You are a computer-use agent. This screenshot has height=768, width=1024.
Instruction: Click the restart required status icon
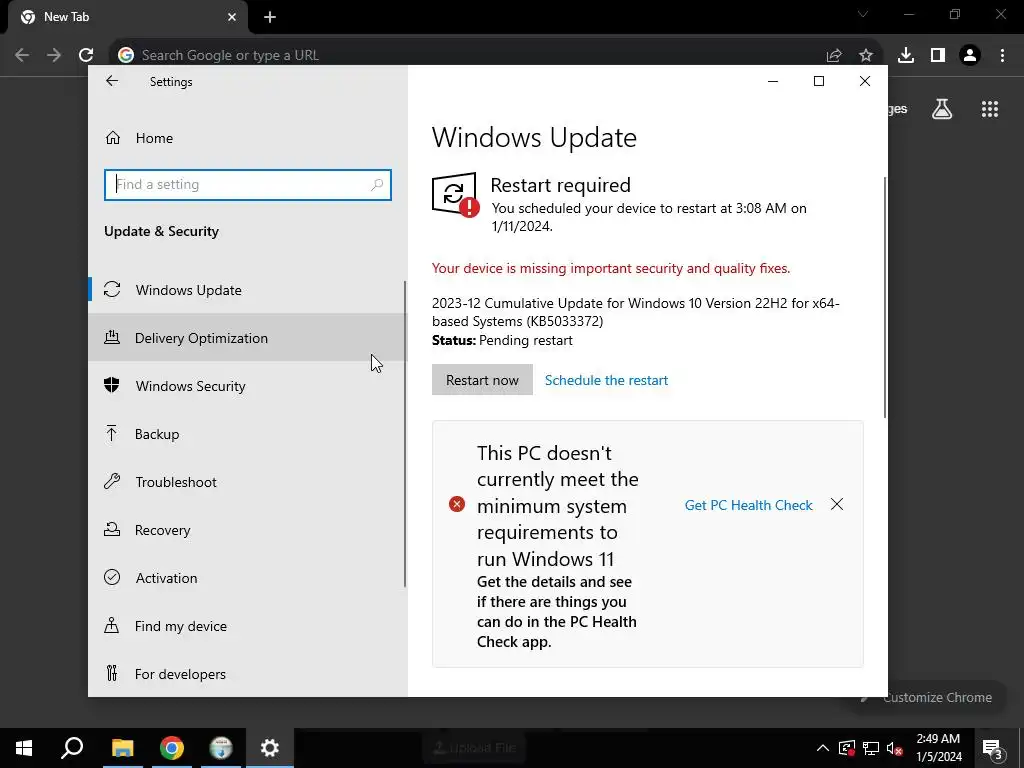click(x=455, y=195)
